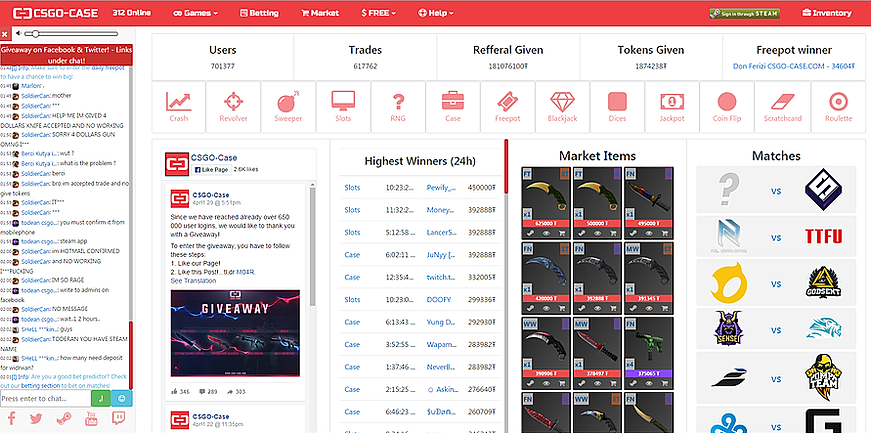Open the Twitch link under chat
Viewport: 871px width, 433px height.
(x=118, y=419)
